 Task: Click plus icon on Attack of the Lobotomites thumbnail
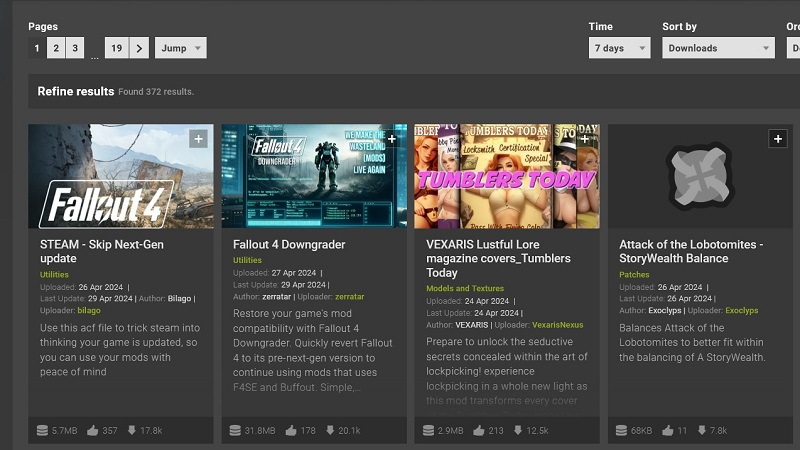point(778,139)
